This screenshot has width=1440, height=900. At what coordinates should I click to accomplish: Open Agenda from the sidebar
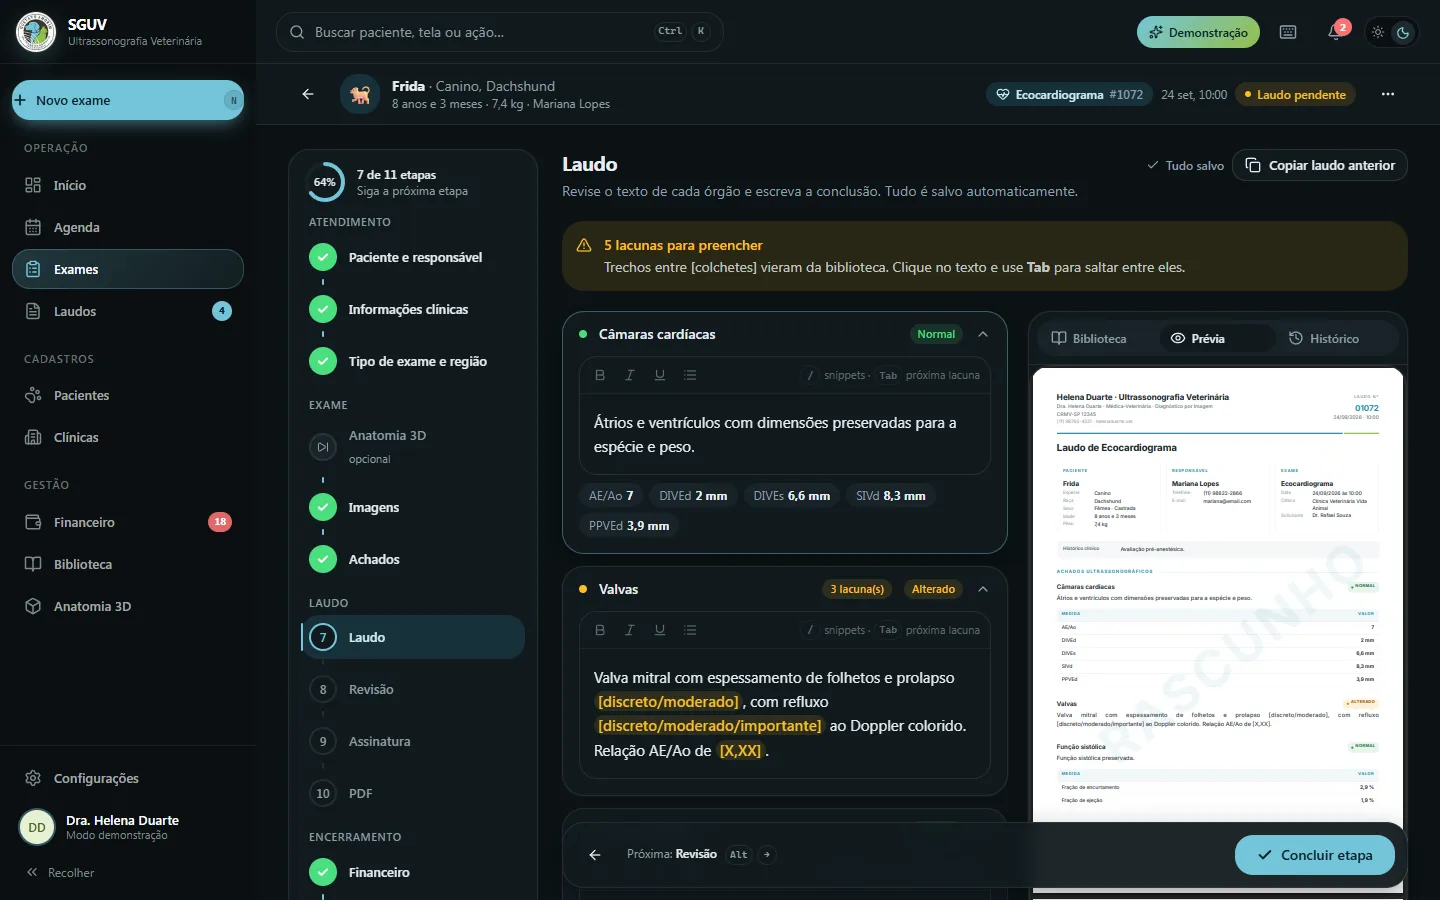pyautogui.click(x=128, y=227)
